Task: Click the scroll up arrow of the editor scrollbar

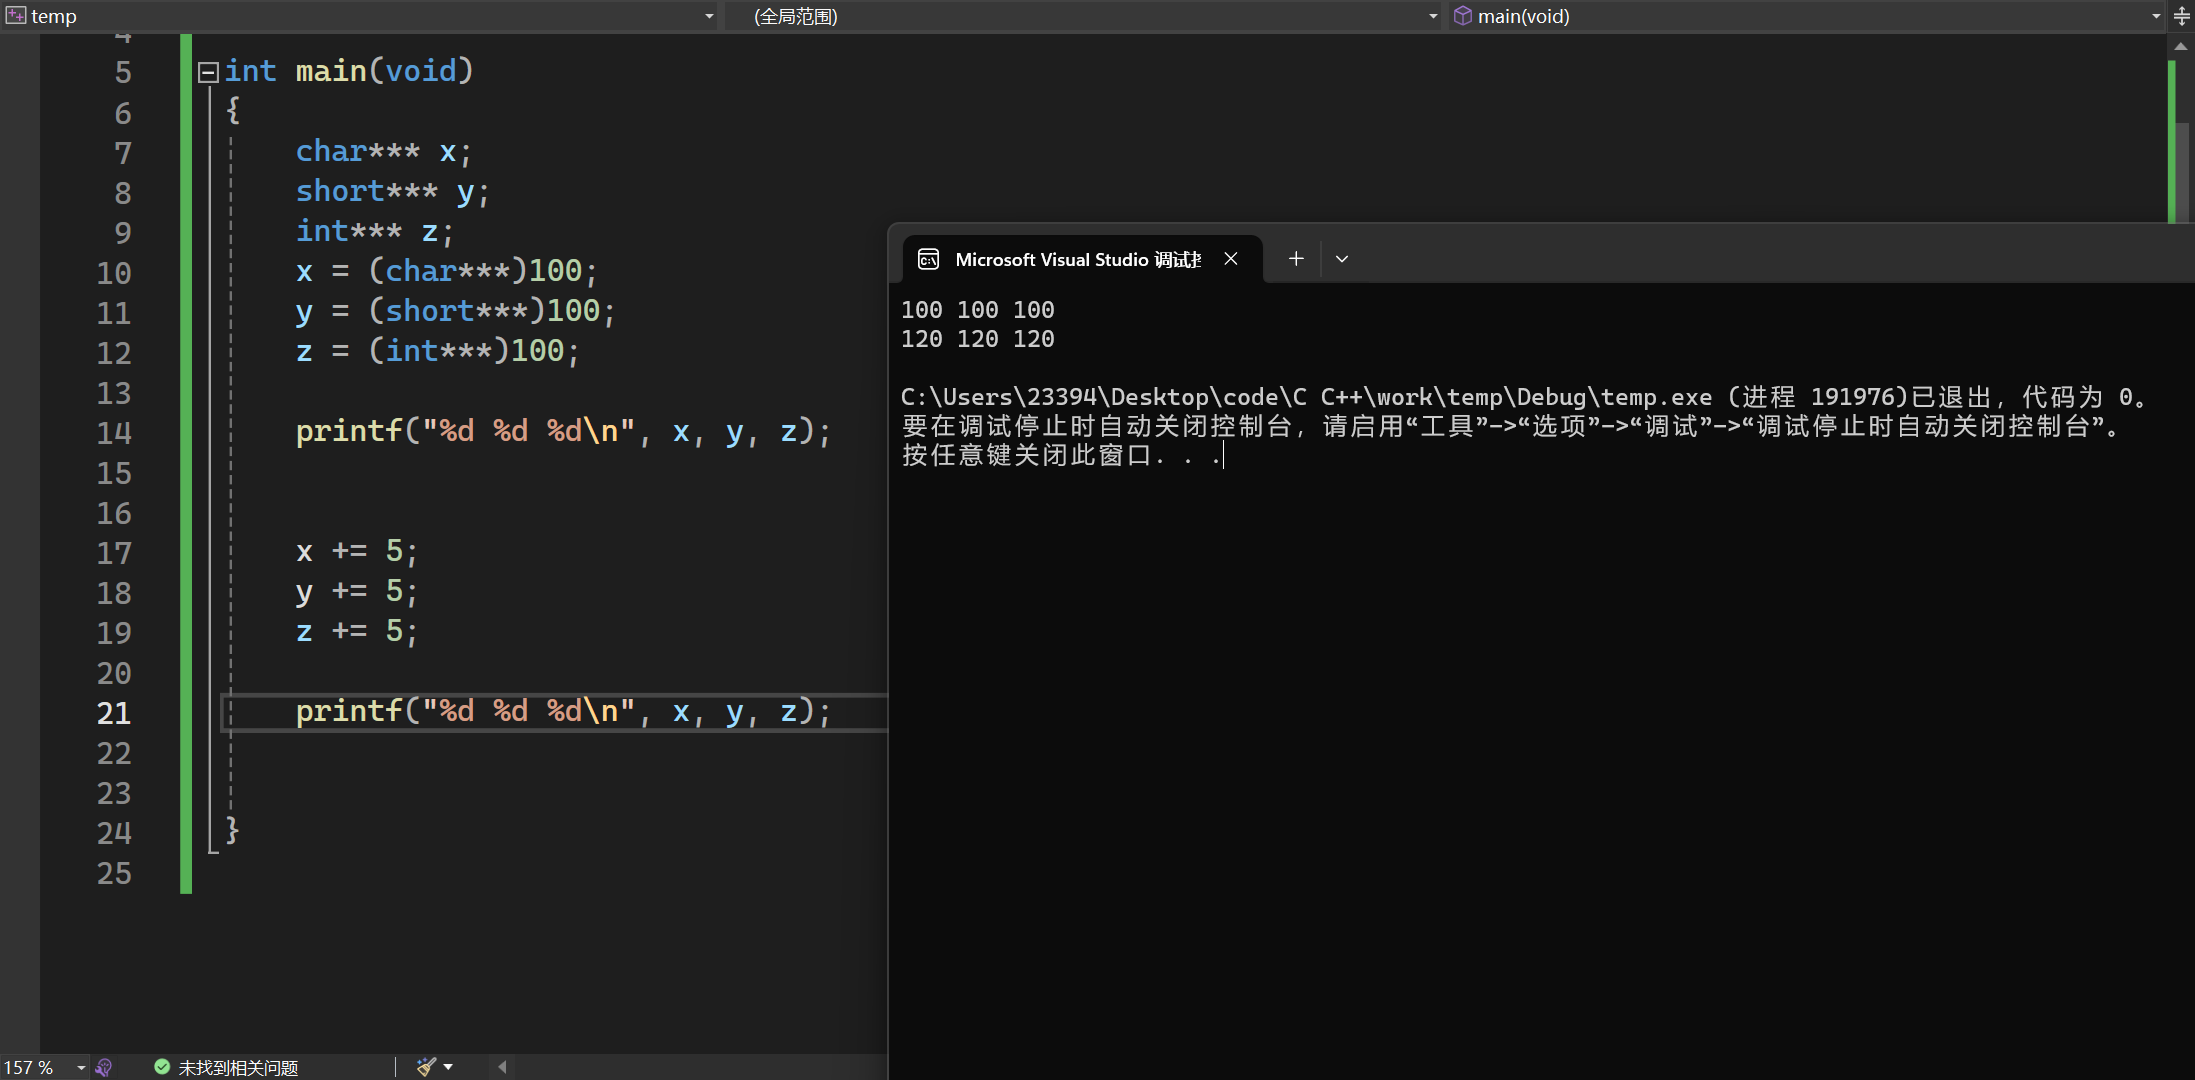Action: tap(2181, 46)
